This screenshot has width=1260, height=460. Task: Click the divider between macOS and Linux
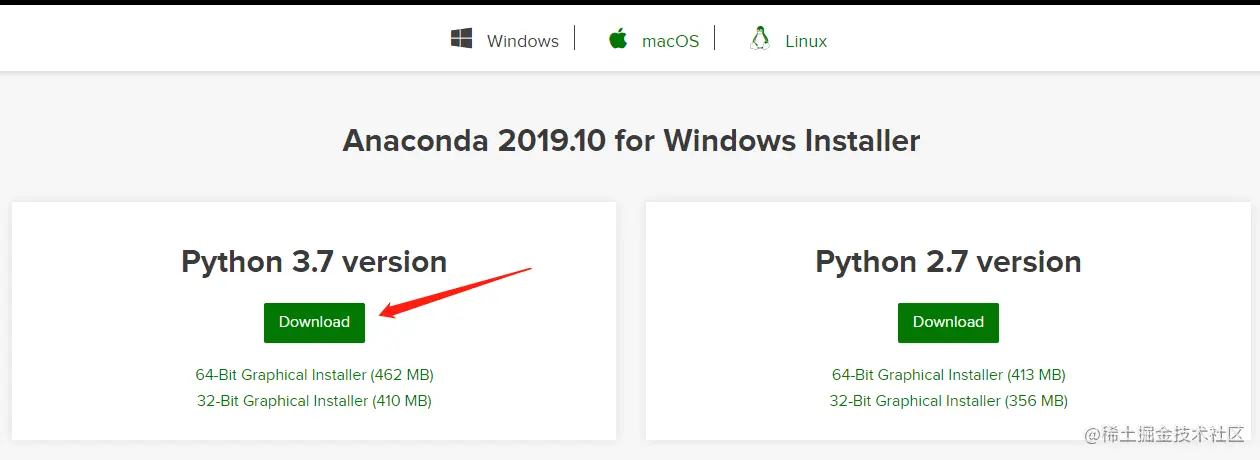click(x=715, y=38)
